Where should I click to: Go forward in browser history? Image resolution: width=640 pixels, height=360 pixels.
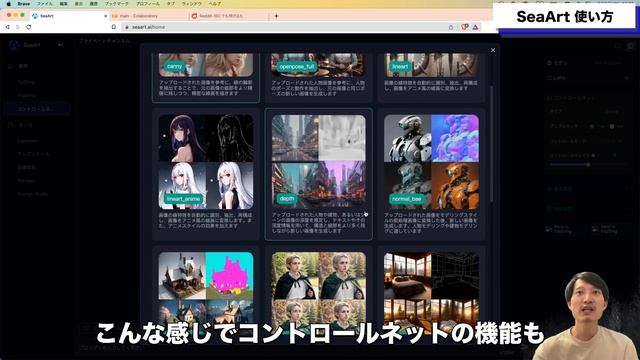[x=18, y=27]
